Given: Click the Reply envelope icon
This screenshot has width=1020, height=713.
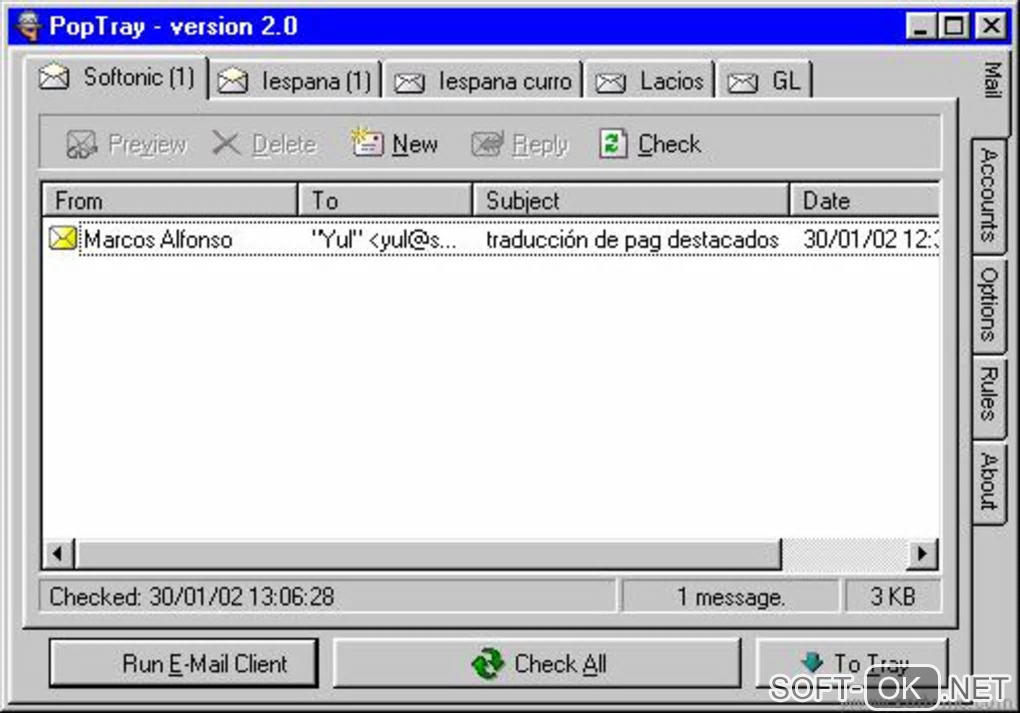Looking at the screenshot, I should 487,144.
